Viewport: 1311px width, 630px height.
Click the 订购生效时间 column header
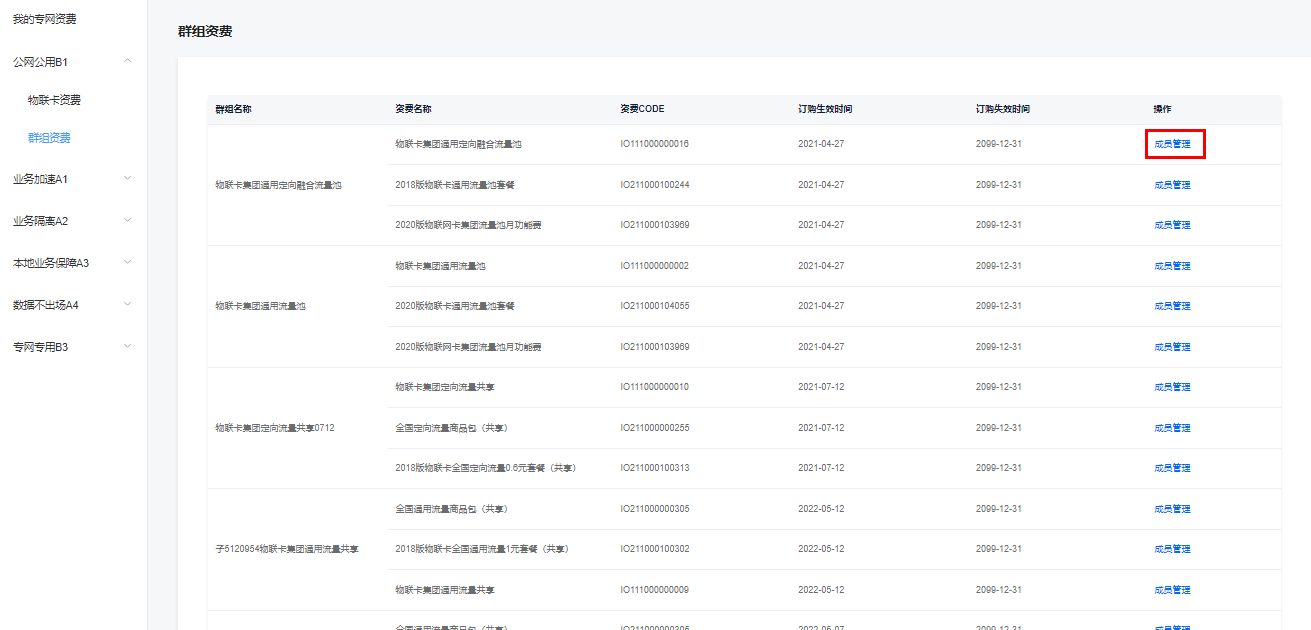click(825, 109)
